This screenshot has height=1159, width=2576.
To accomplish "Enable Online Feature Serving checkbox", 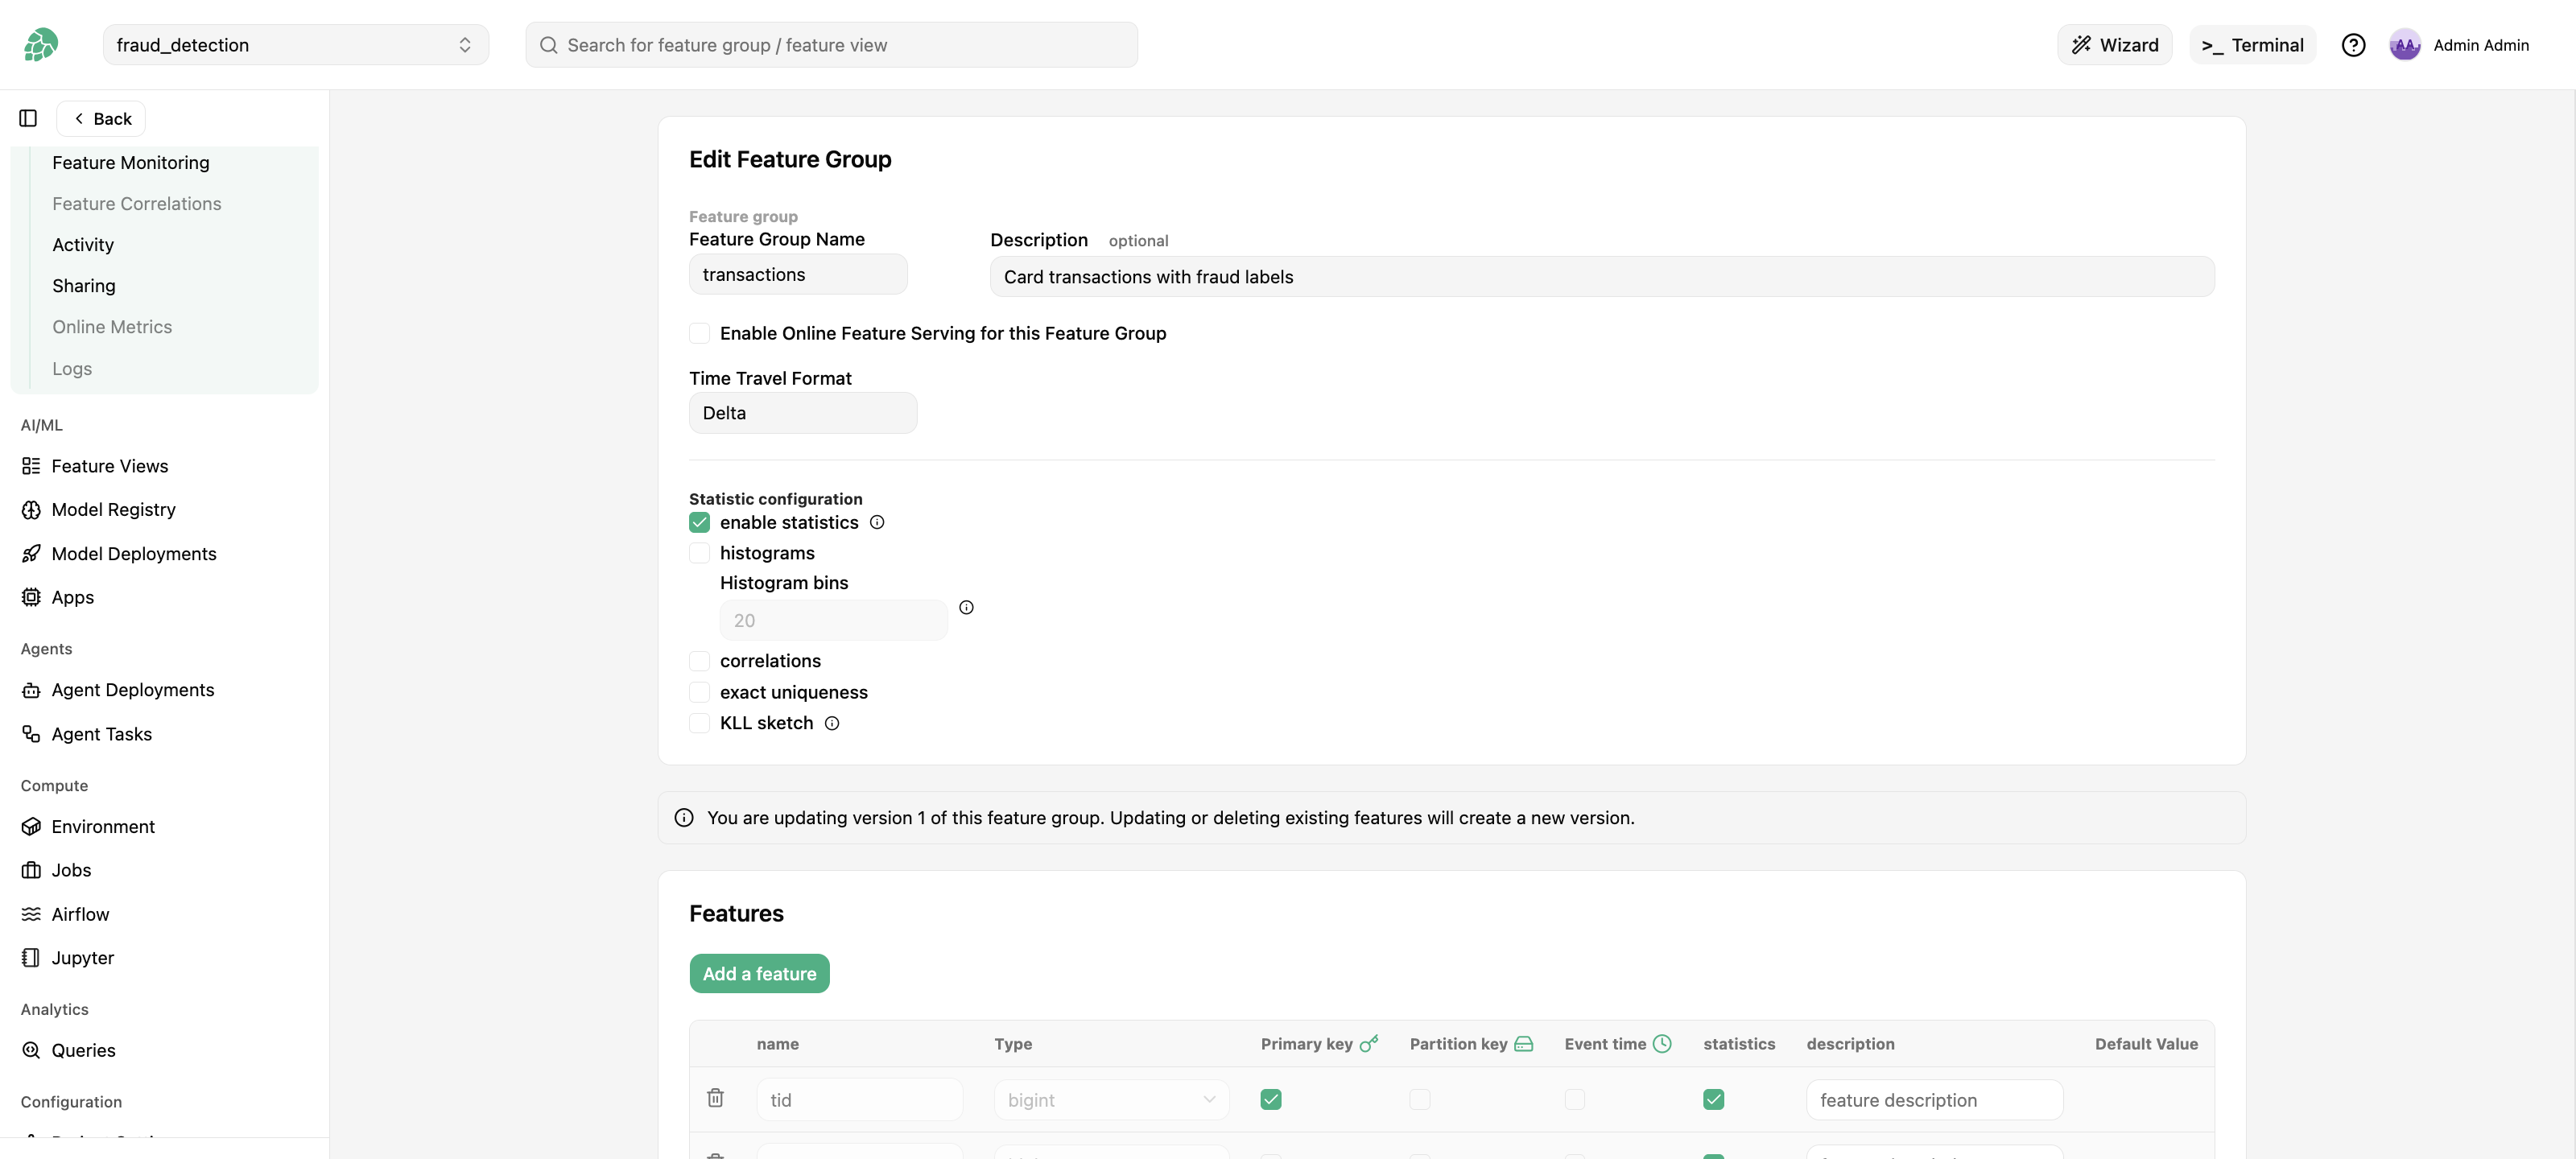I will pyautogui.click(x=700, y=333).
